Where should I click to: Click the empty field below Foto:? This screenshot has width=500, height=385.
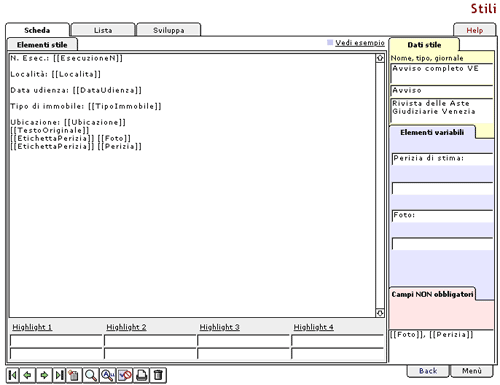(x=442, y=243)
